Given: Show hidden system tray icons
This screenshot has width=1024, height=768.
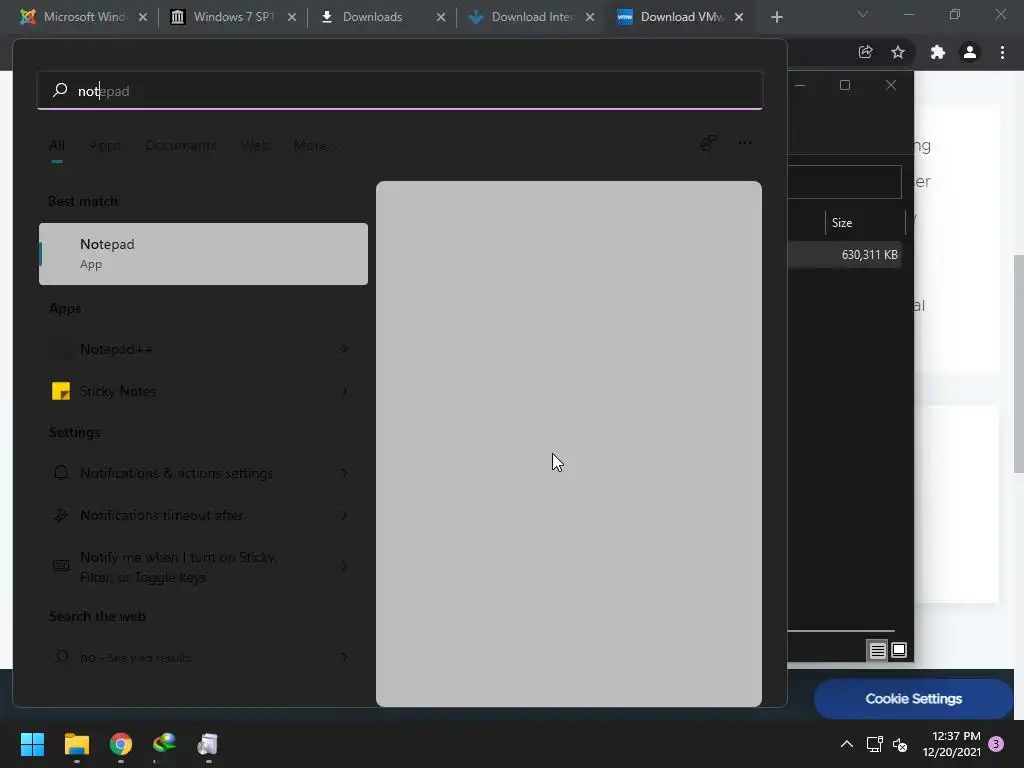Looking at the screenshot, I should pos(846,744).
